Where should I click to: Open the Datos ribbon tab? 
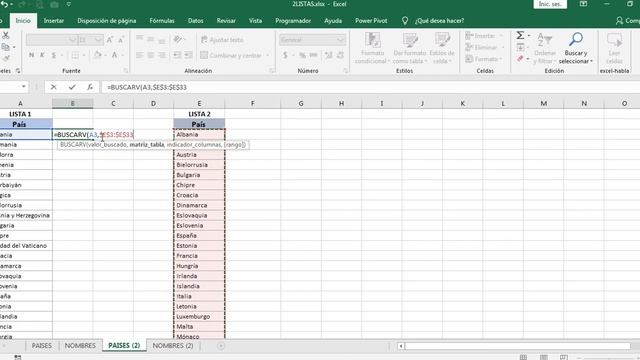196,20
